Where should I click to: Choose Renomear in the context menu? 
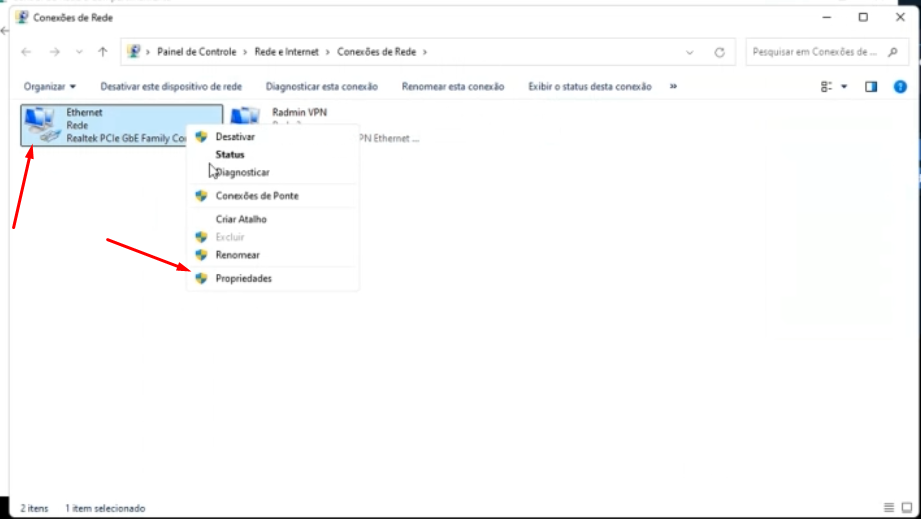238,255
